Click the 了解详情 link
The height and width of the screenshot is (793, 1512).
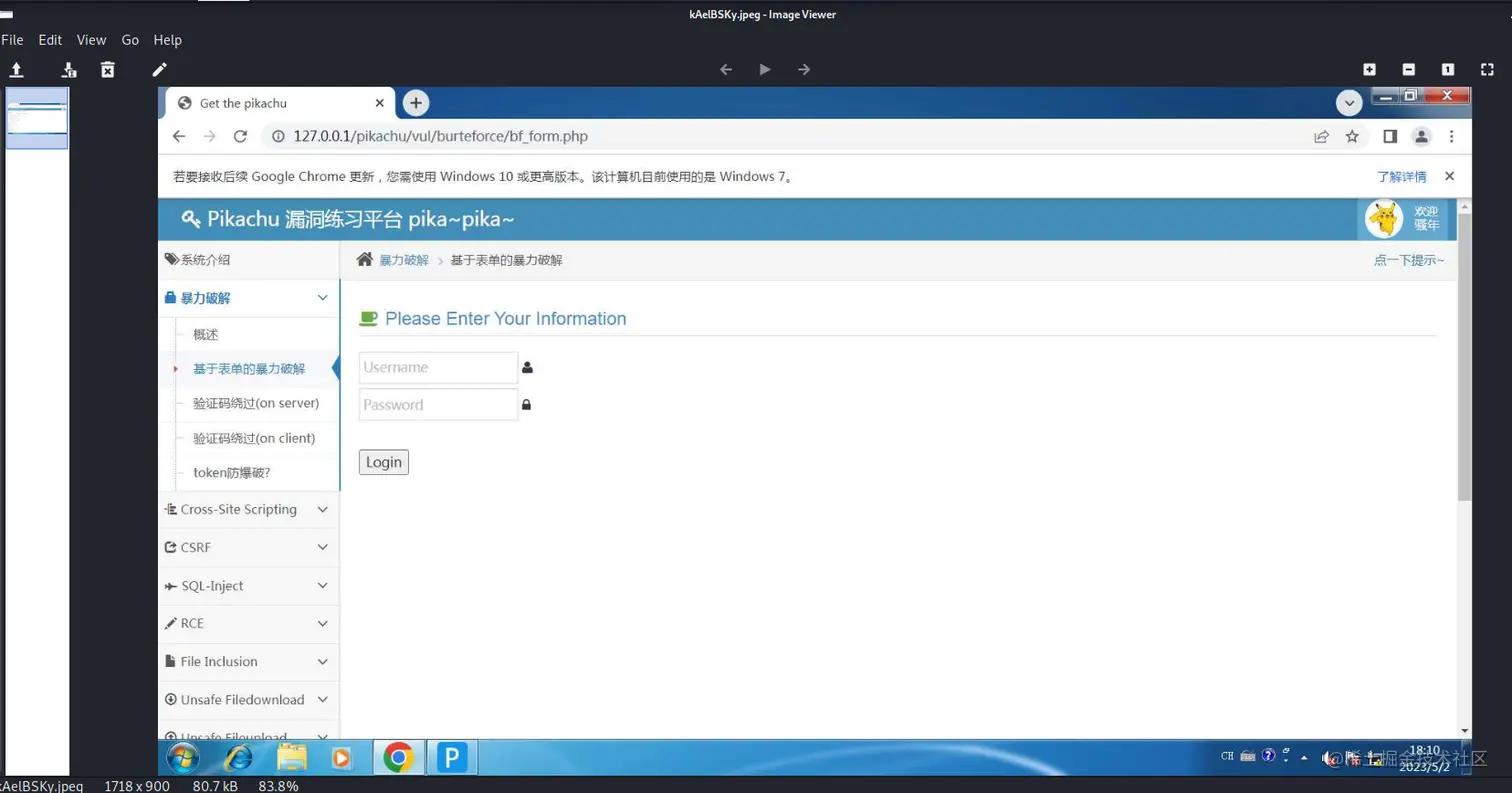1401,176
